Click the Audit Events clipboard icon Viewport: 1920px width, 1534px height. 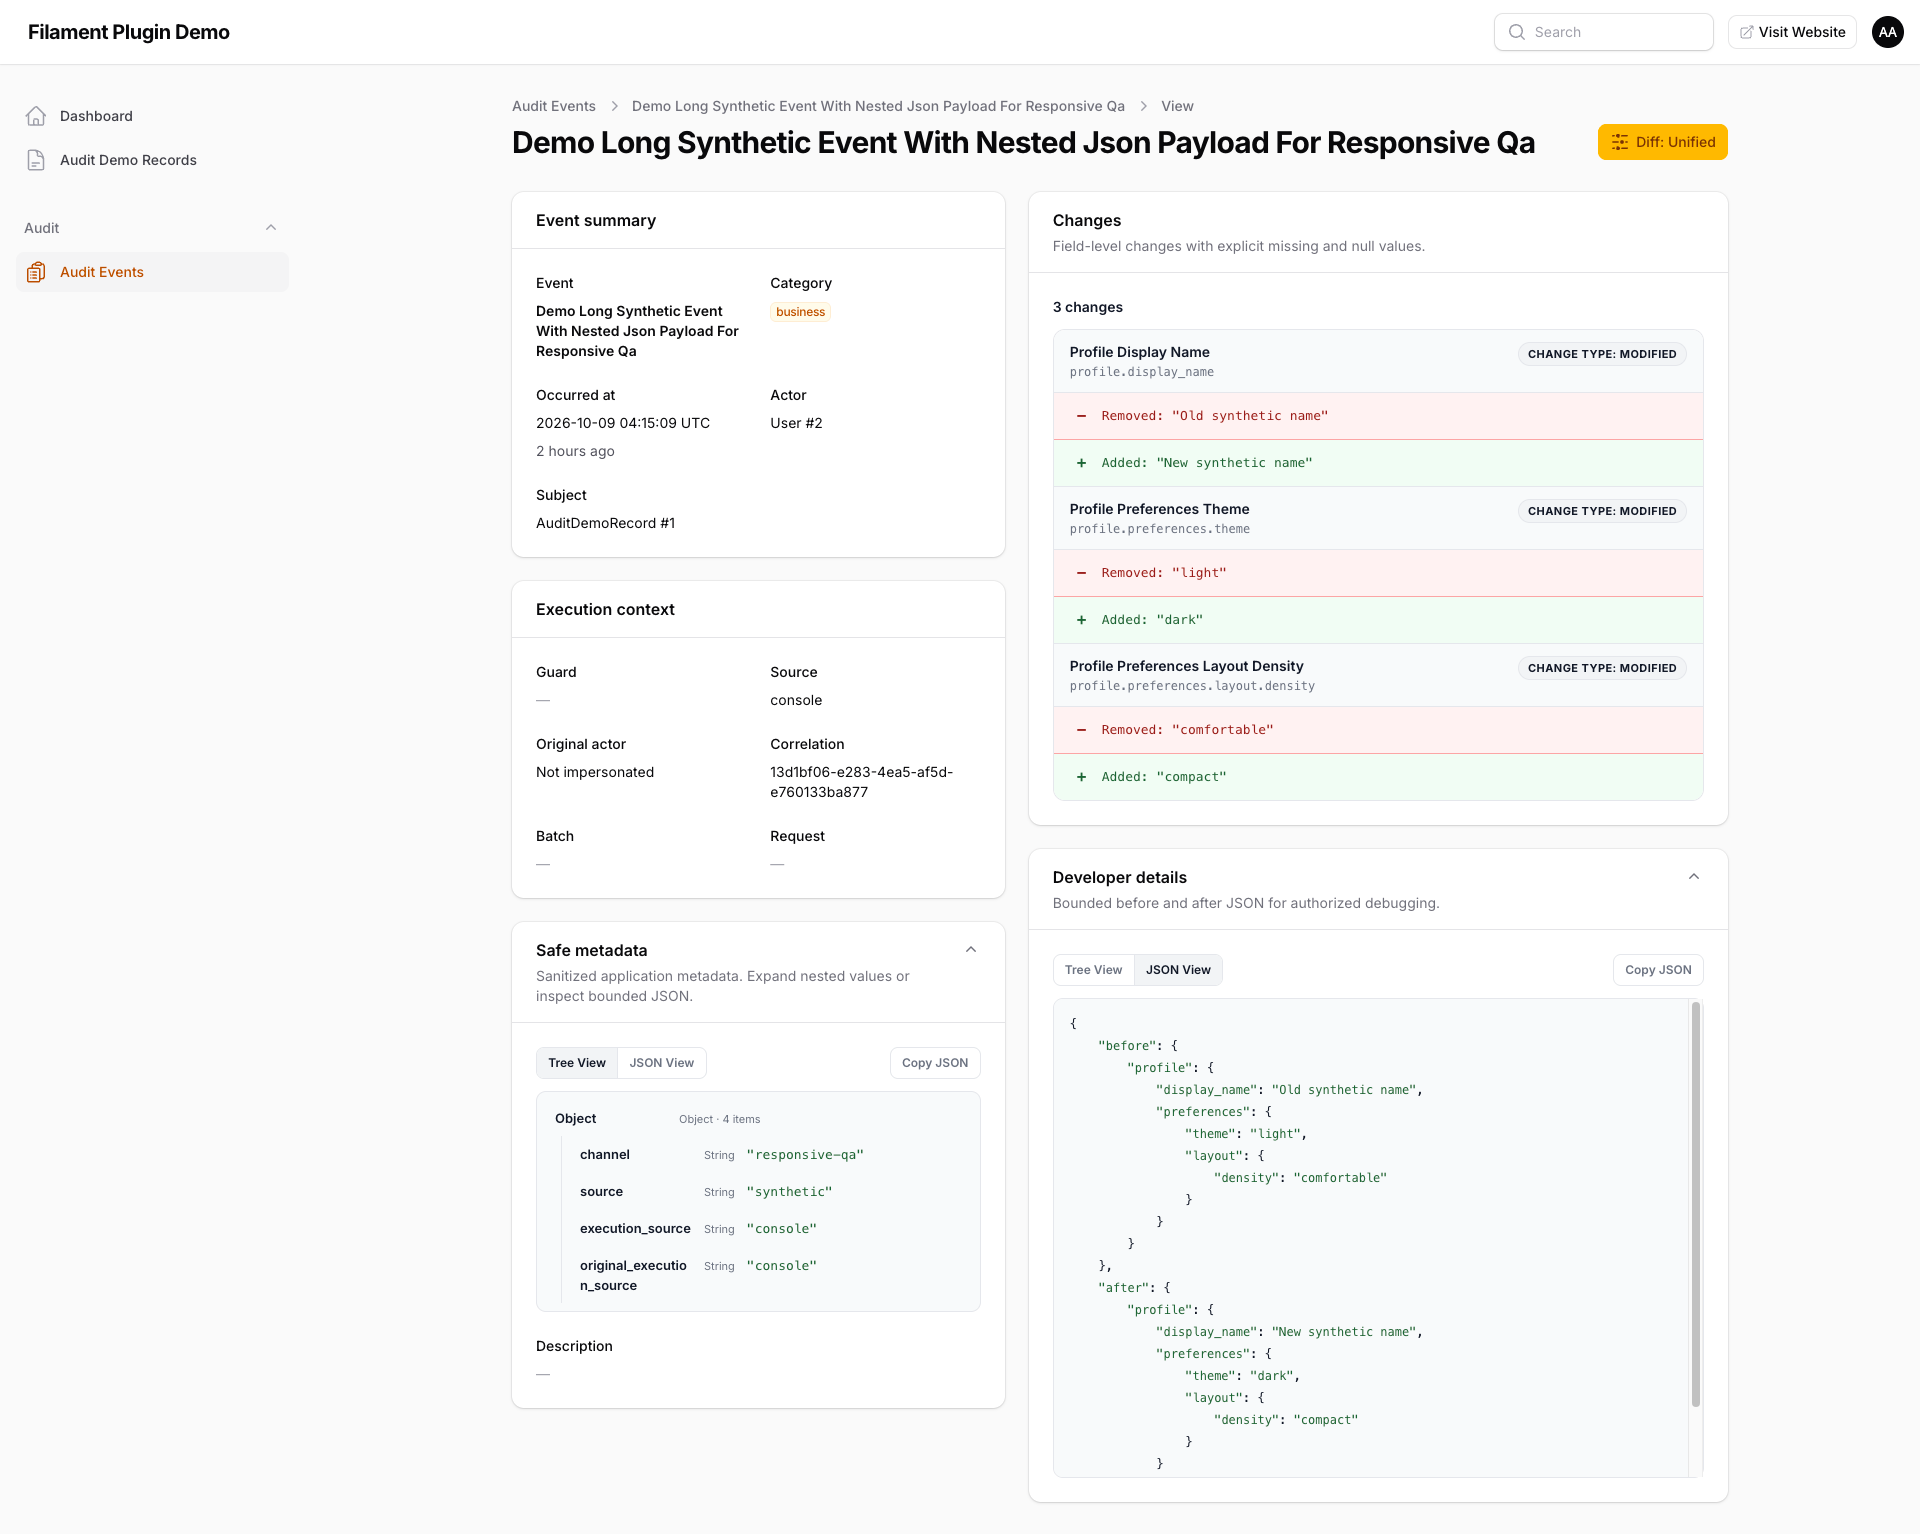(36, 272)
